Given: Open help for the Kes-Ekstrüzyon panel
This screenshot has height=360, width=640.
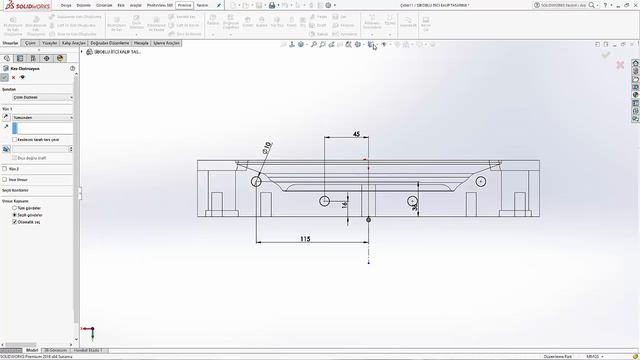Looking at the screenshot, I should click(x=73, y=68).
